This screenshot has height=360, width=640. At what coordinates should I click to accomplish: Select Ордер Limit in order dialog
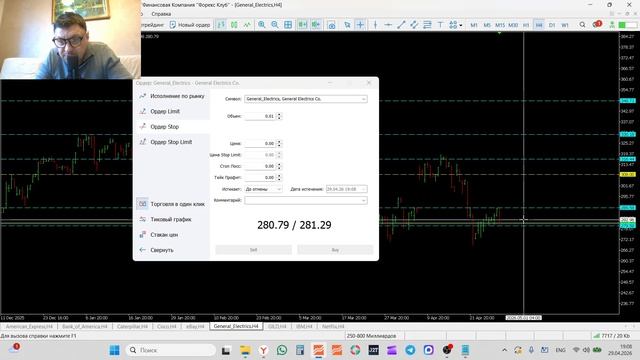(172, 111)
